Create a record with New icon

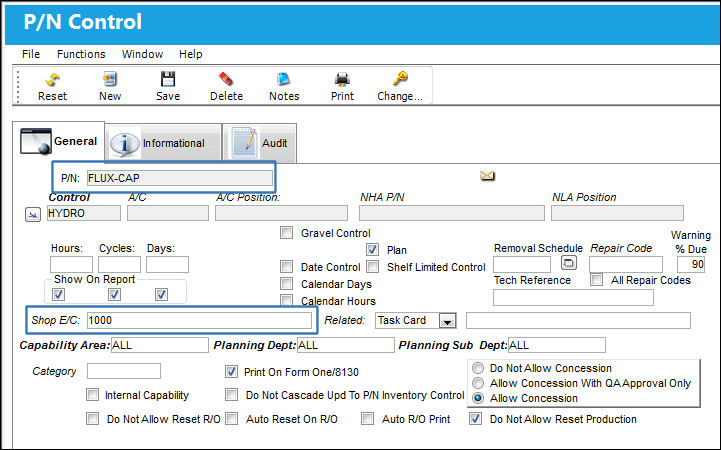(110, 80)
